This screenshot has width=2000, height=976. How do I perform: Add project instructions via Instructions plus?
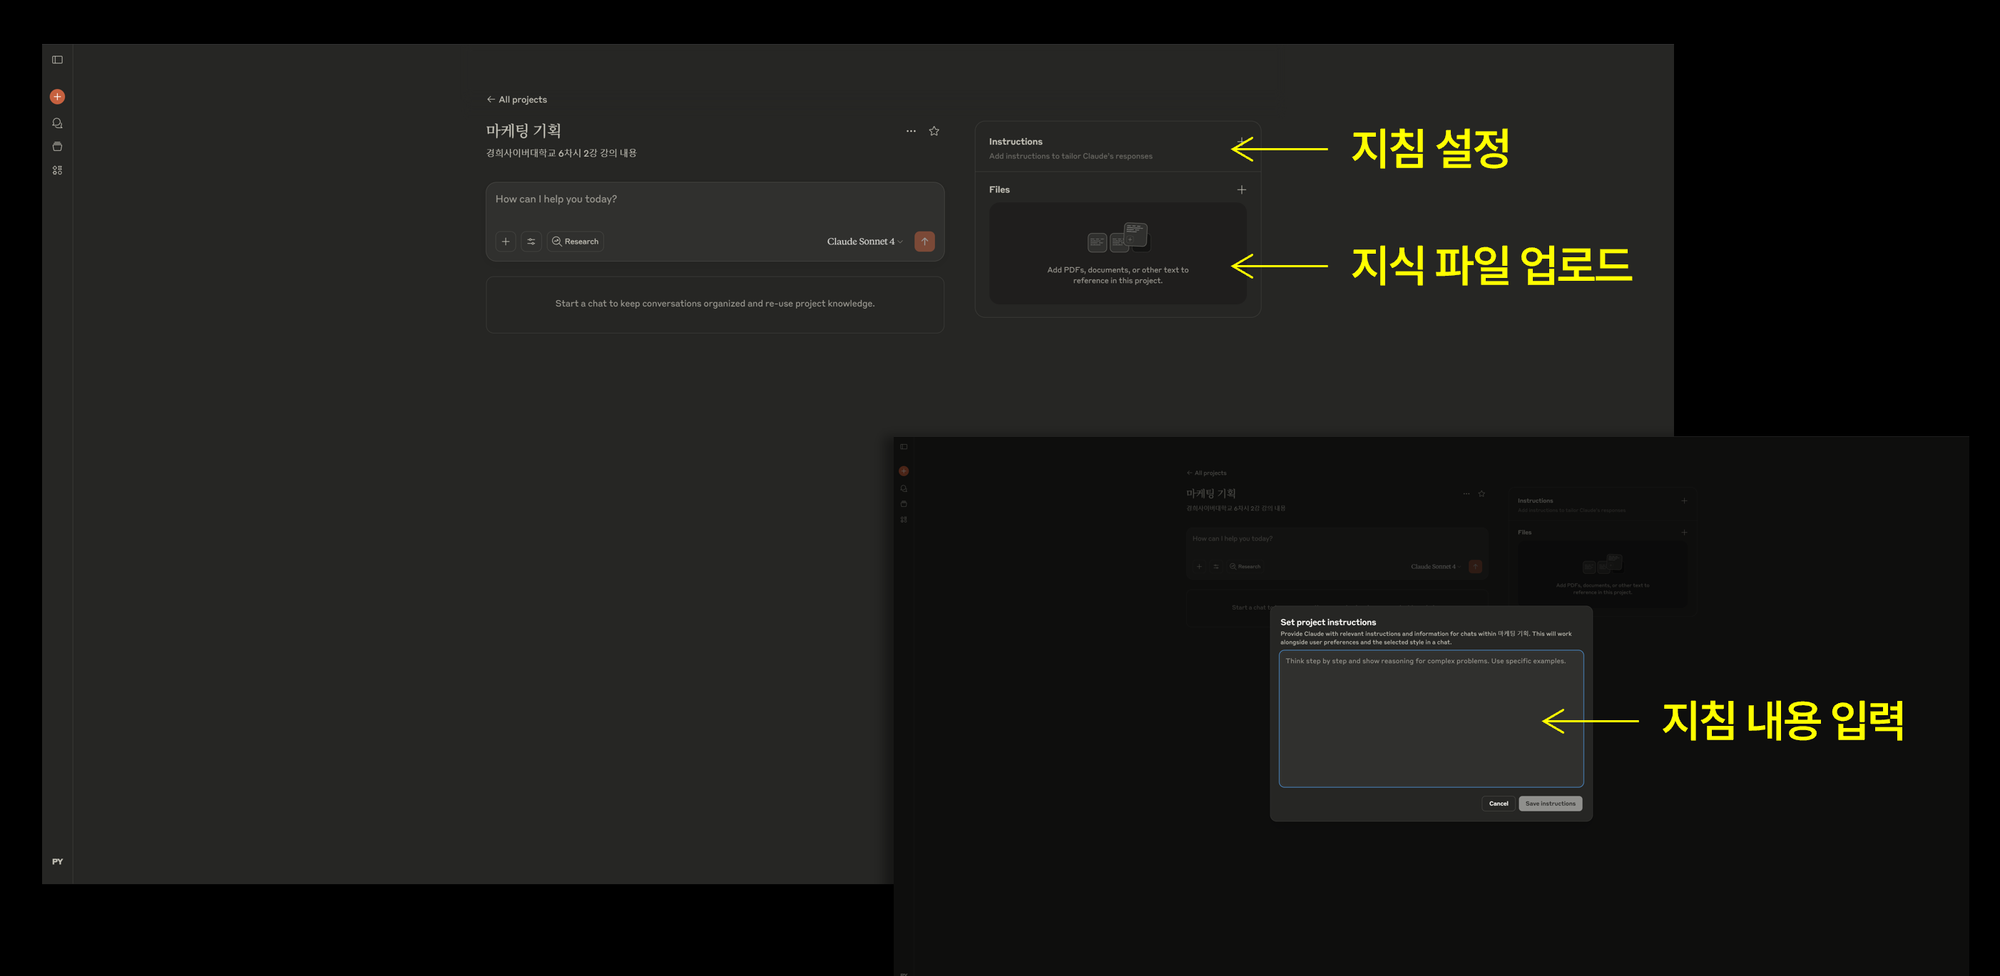(1241, 142)
